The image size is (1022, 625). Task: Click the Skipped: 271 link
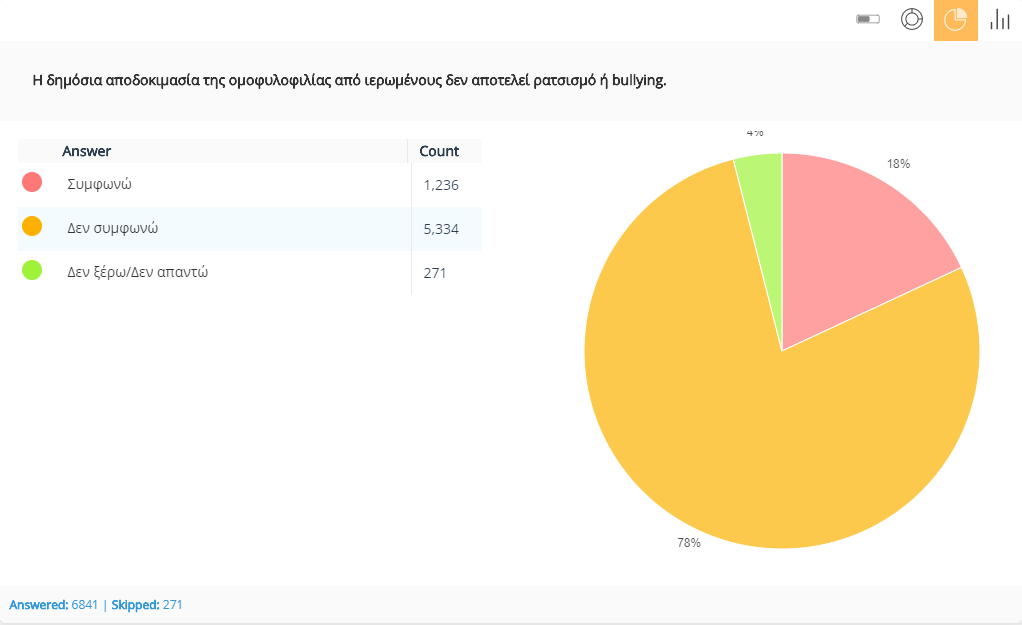click(147, 605)
